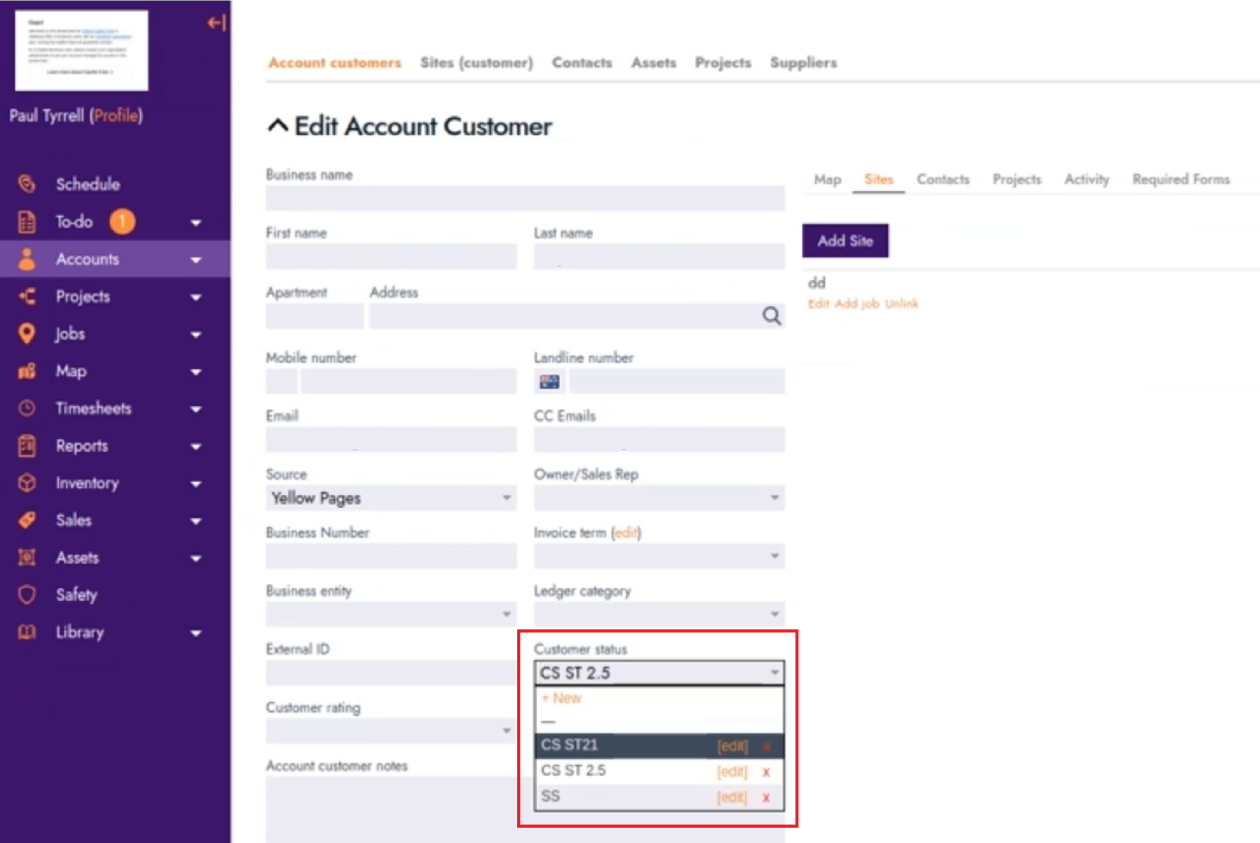
Task: Click the Jobs location pin icon
Action: coord(27,334)
